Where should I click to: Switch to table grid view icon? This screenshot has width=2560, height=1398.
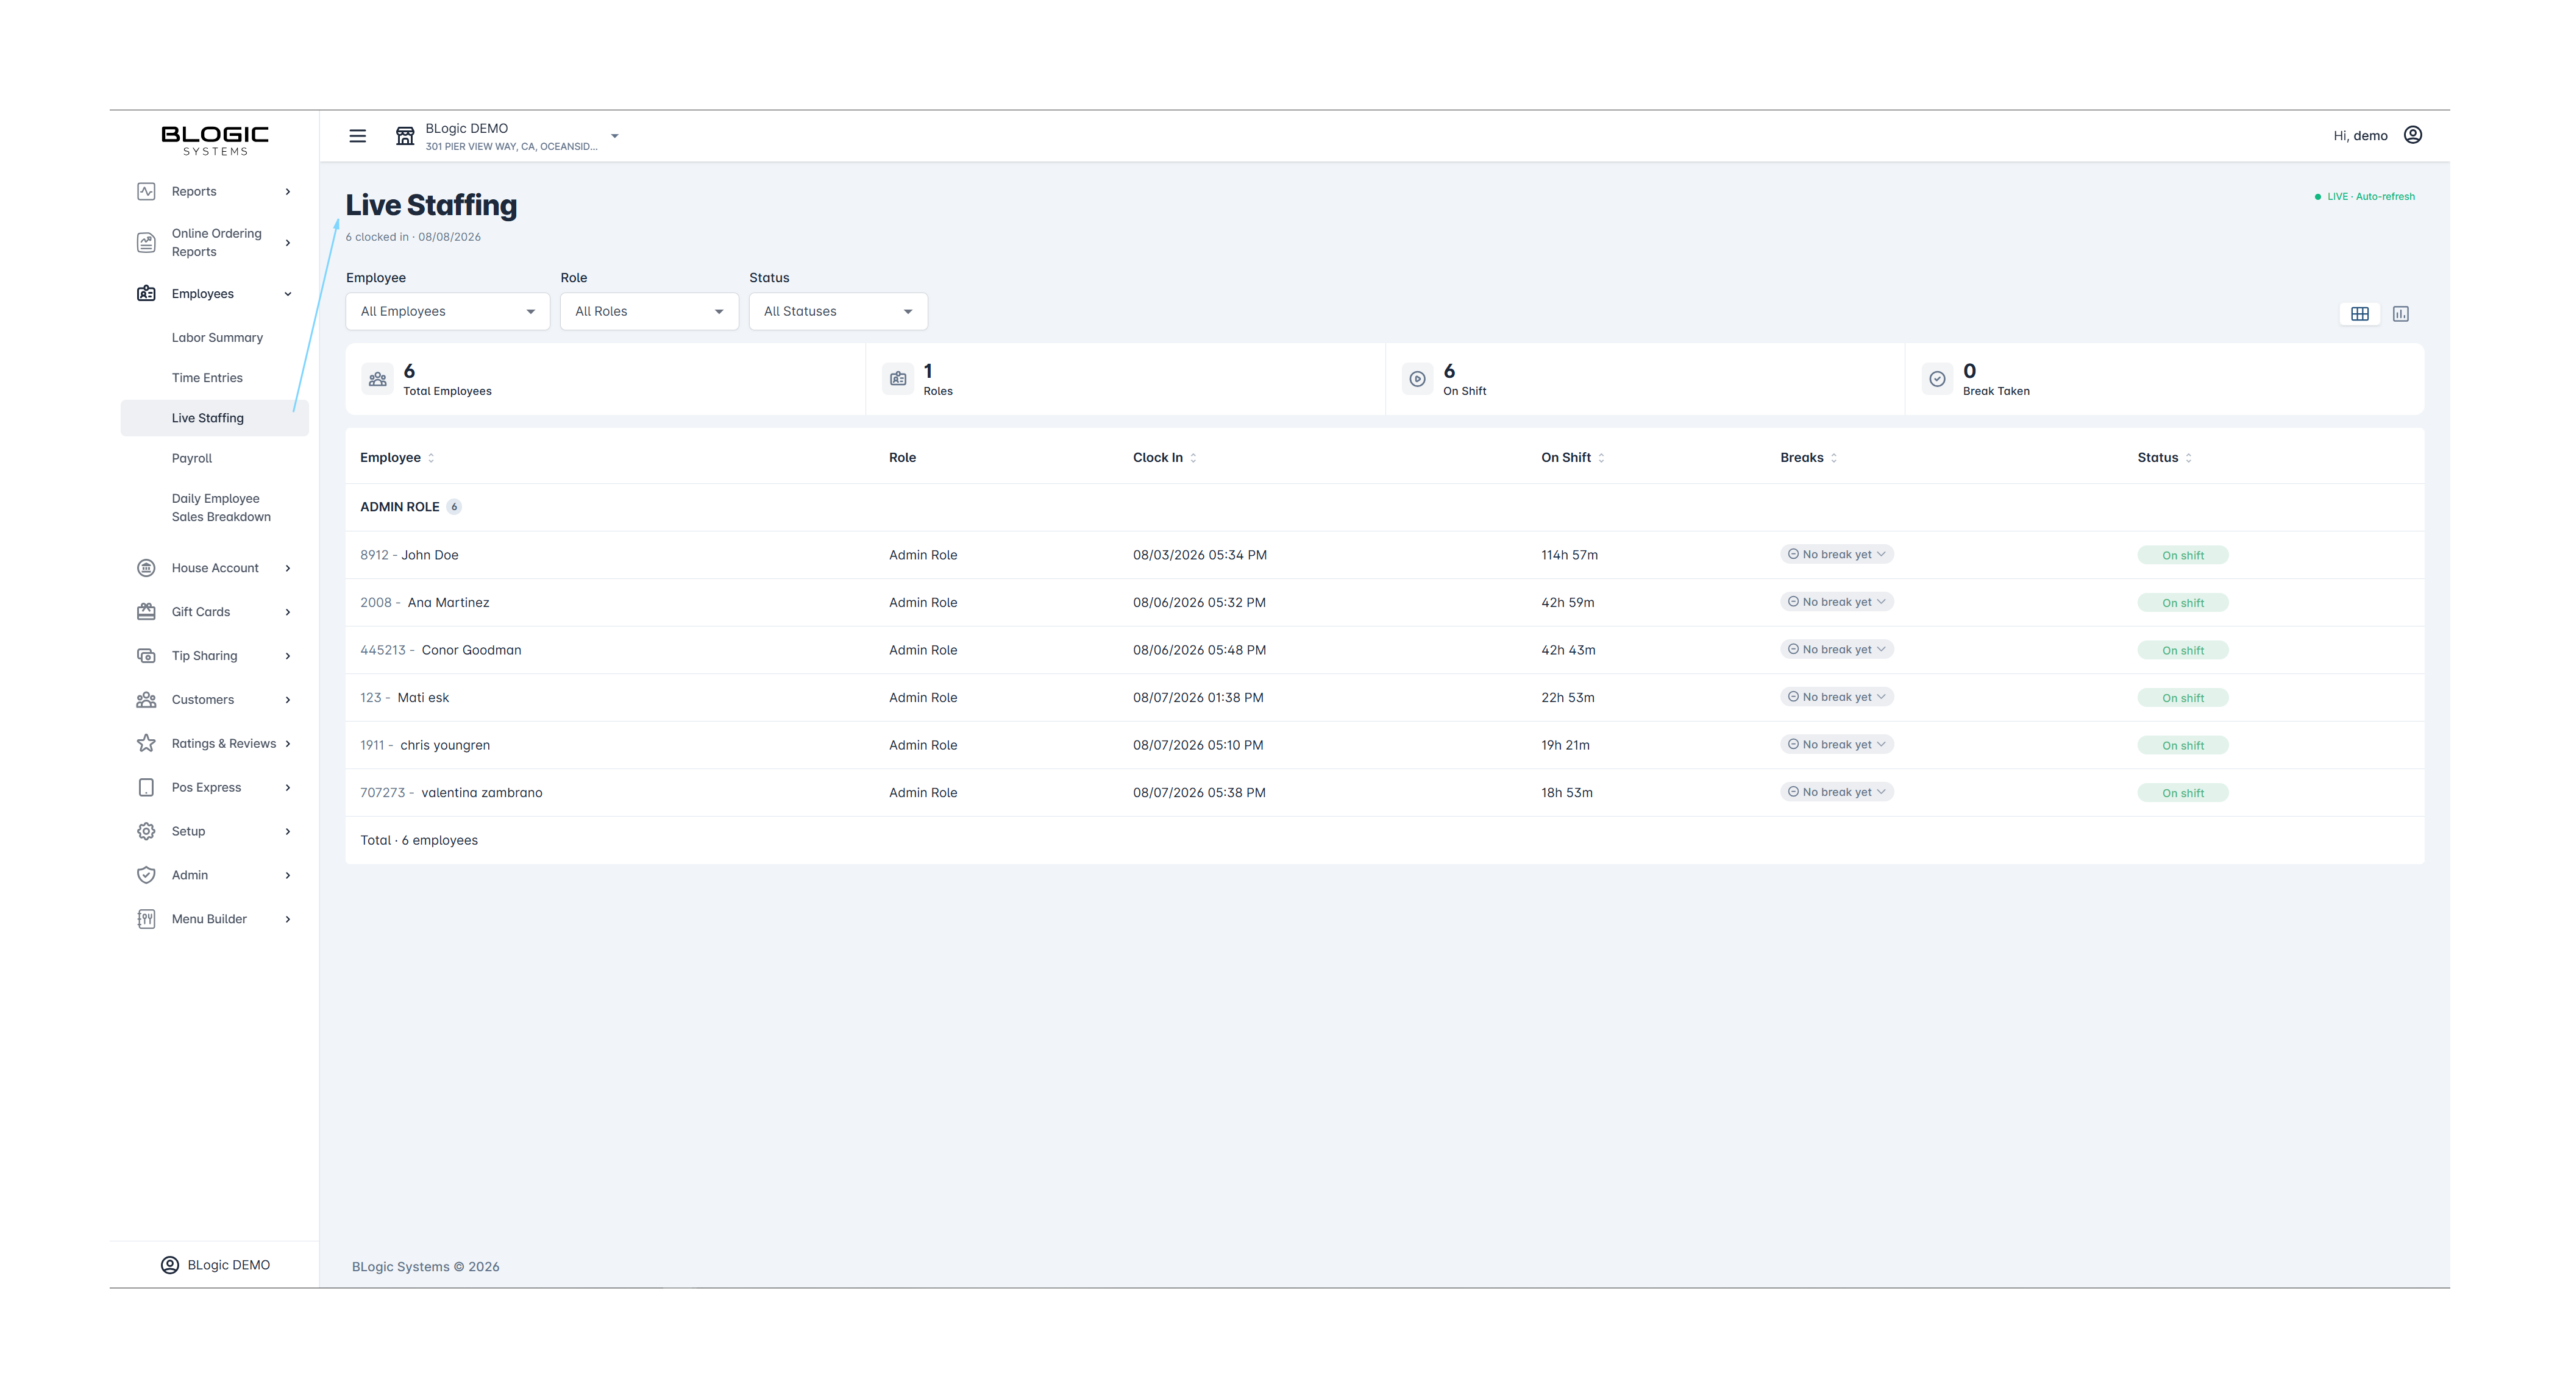pos(2360,314)
